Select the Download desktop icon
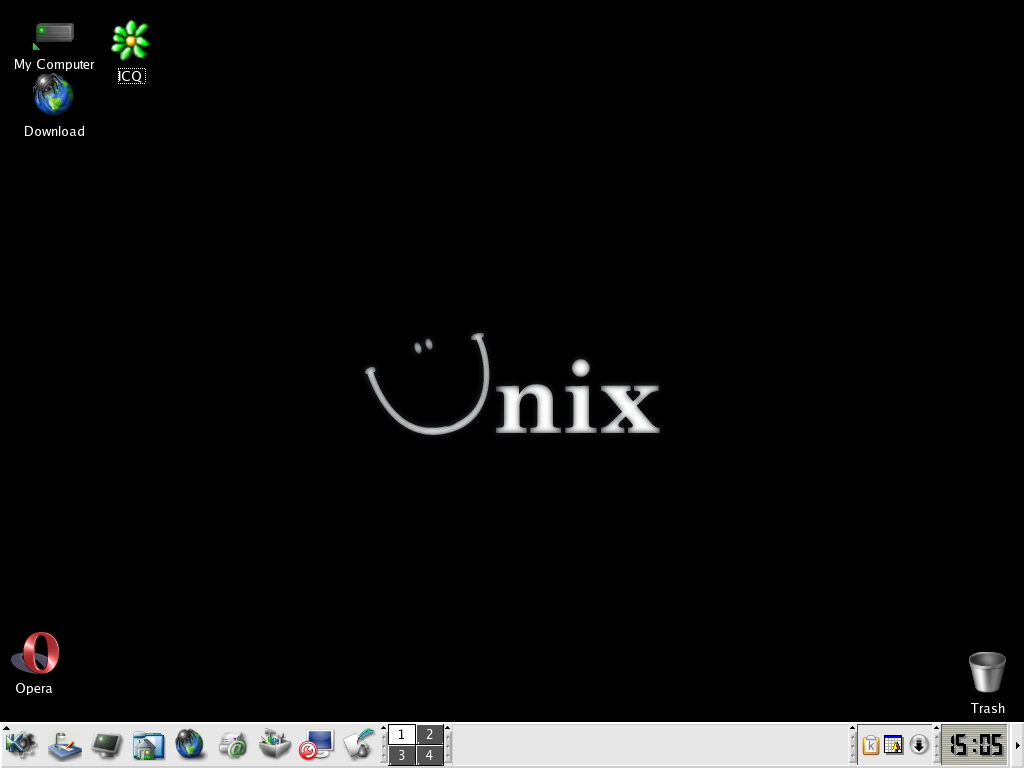The height and width of the screenshot is (768, 1024). [x=54, y=106]
